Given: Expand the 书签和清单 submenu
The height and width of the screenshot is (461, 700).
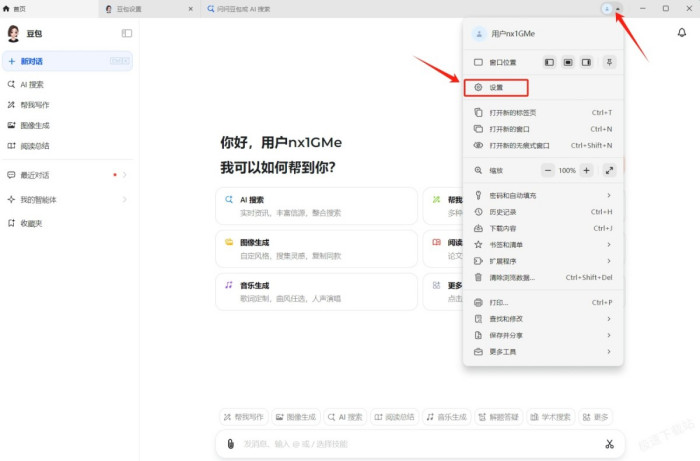Looking at the screenshot, I should click(543, 245).
